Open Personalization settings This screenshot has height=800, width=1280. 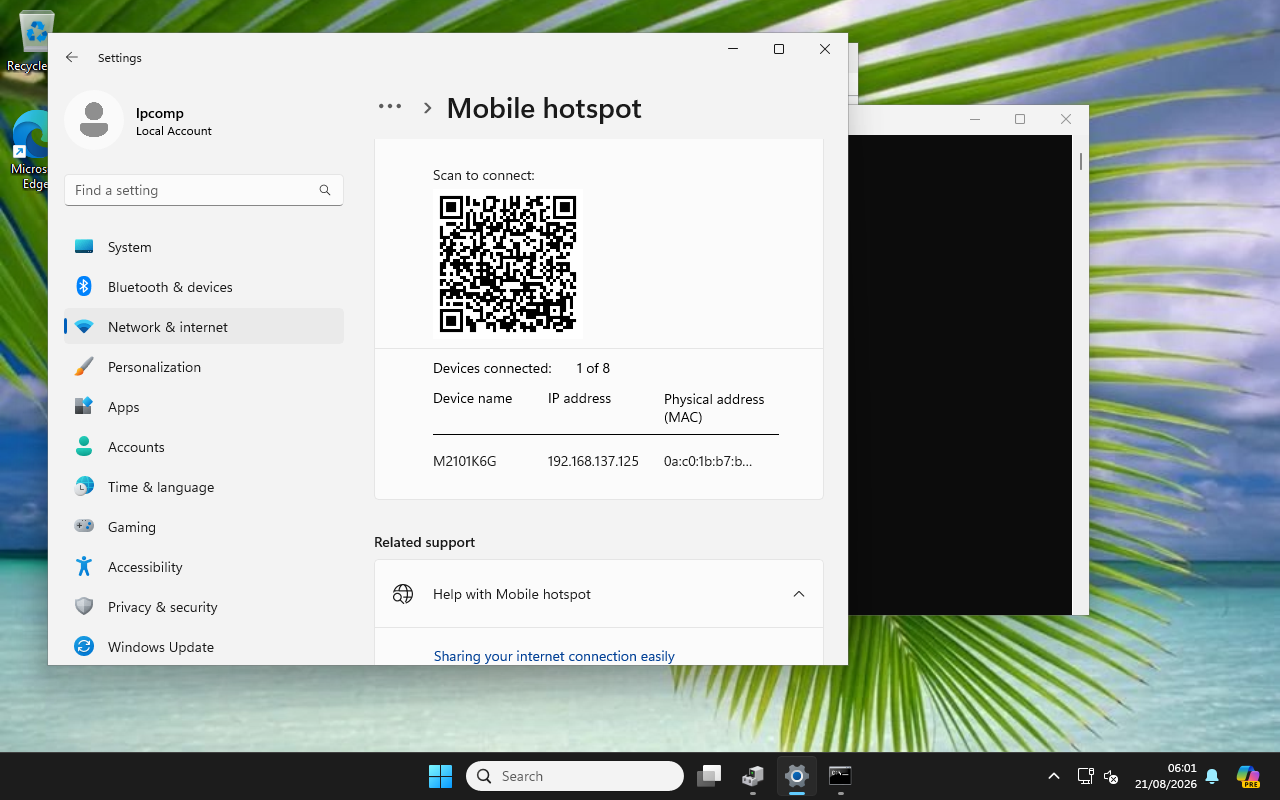point(204,367)
